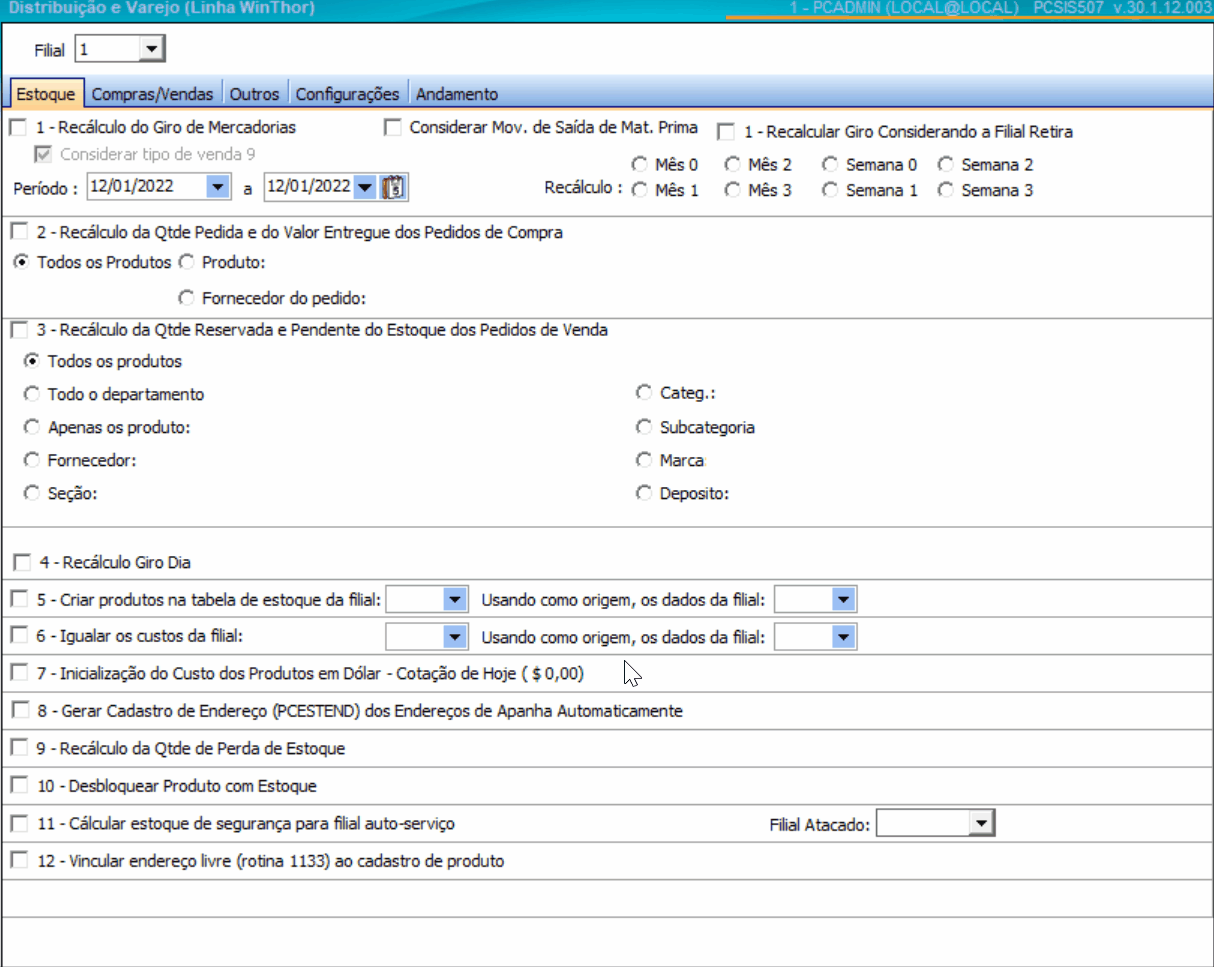Open filial dropdown for option 6 Igualar custos
This screenshot has height=967, width=1214.
[455, 636]
